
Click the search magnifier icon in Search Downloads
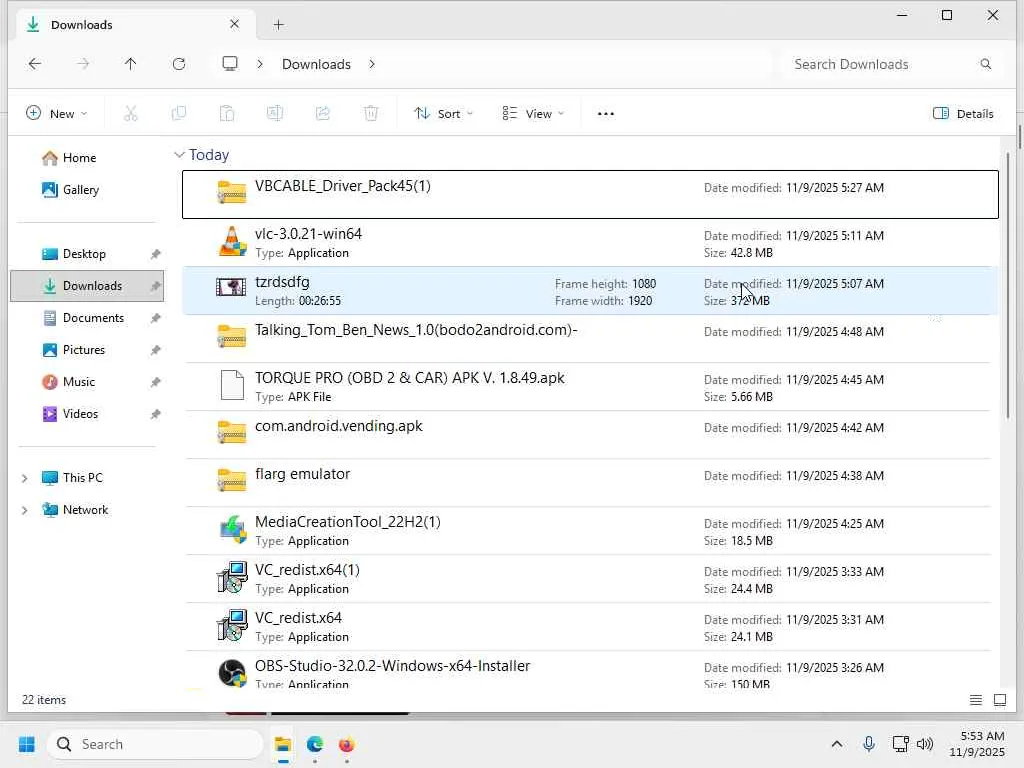[x=985, y=64]
